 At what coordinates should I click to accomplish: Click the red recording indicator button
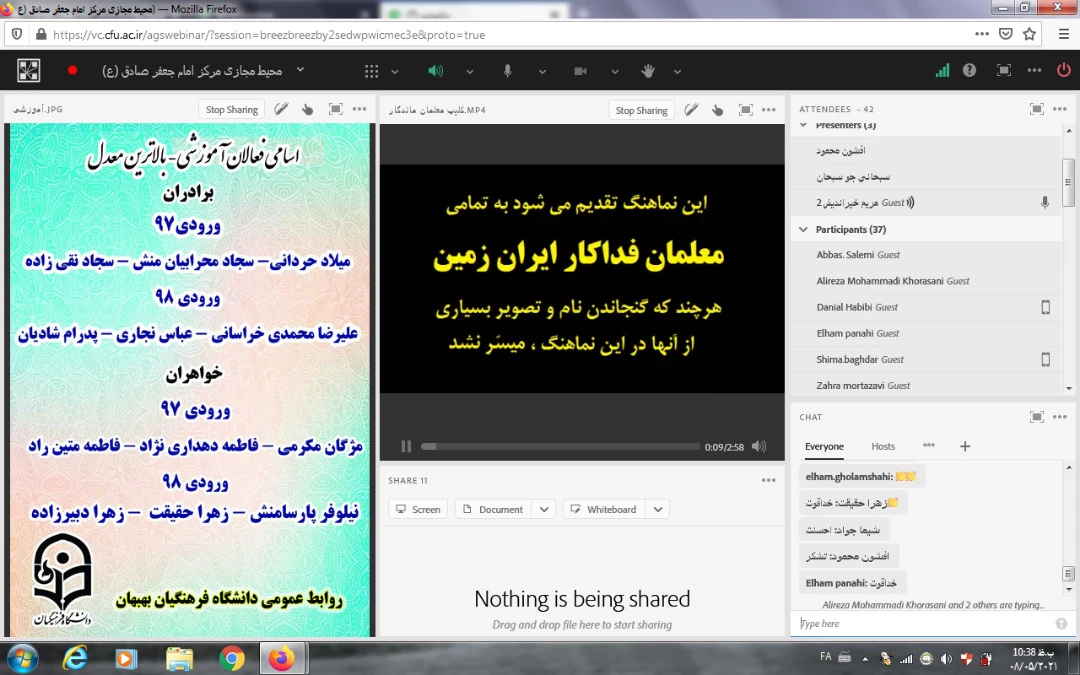pyautogui.click(x=72, y=71)
